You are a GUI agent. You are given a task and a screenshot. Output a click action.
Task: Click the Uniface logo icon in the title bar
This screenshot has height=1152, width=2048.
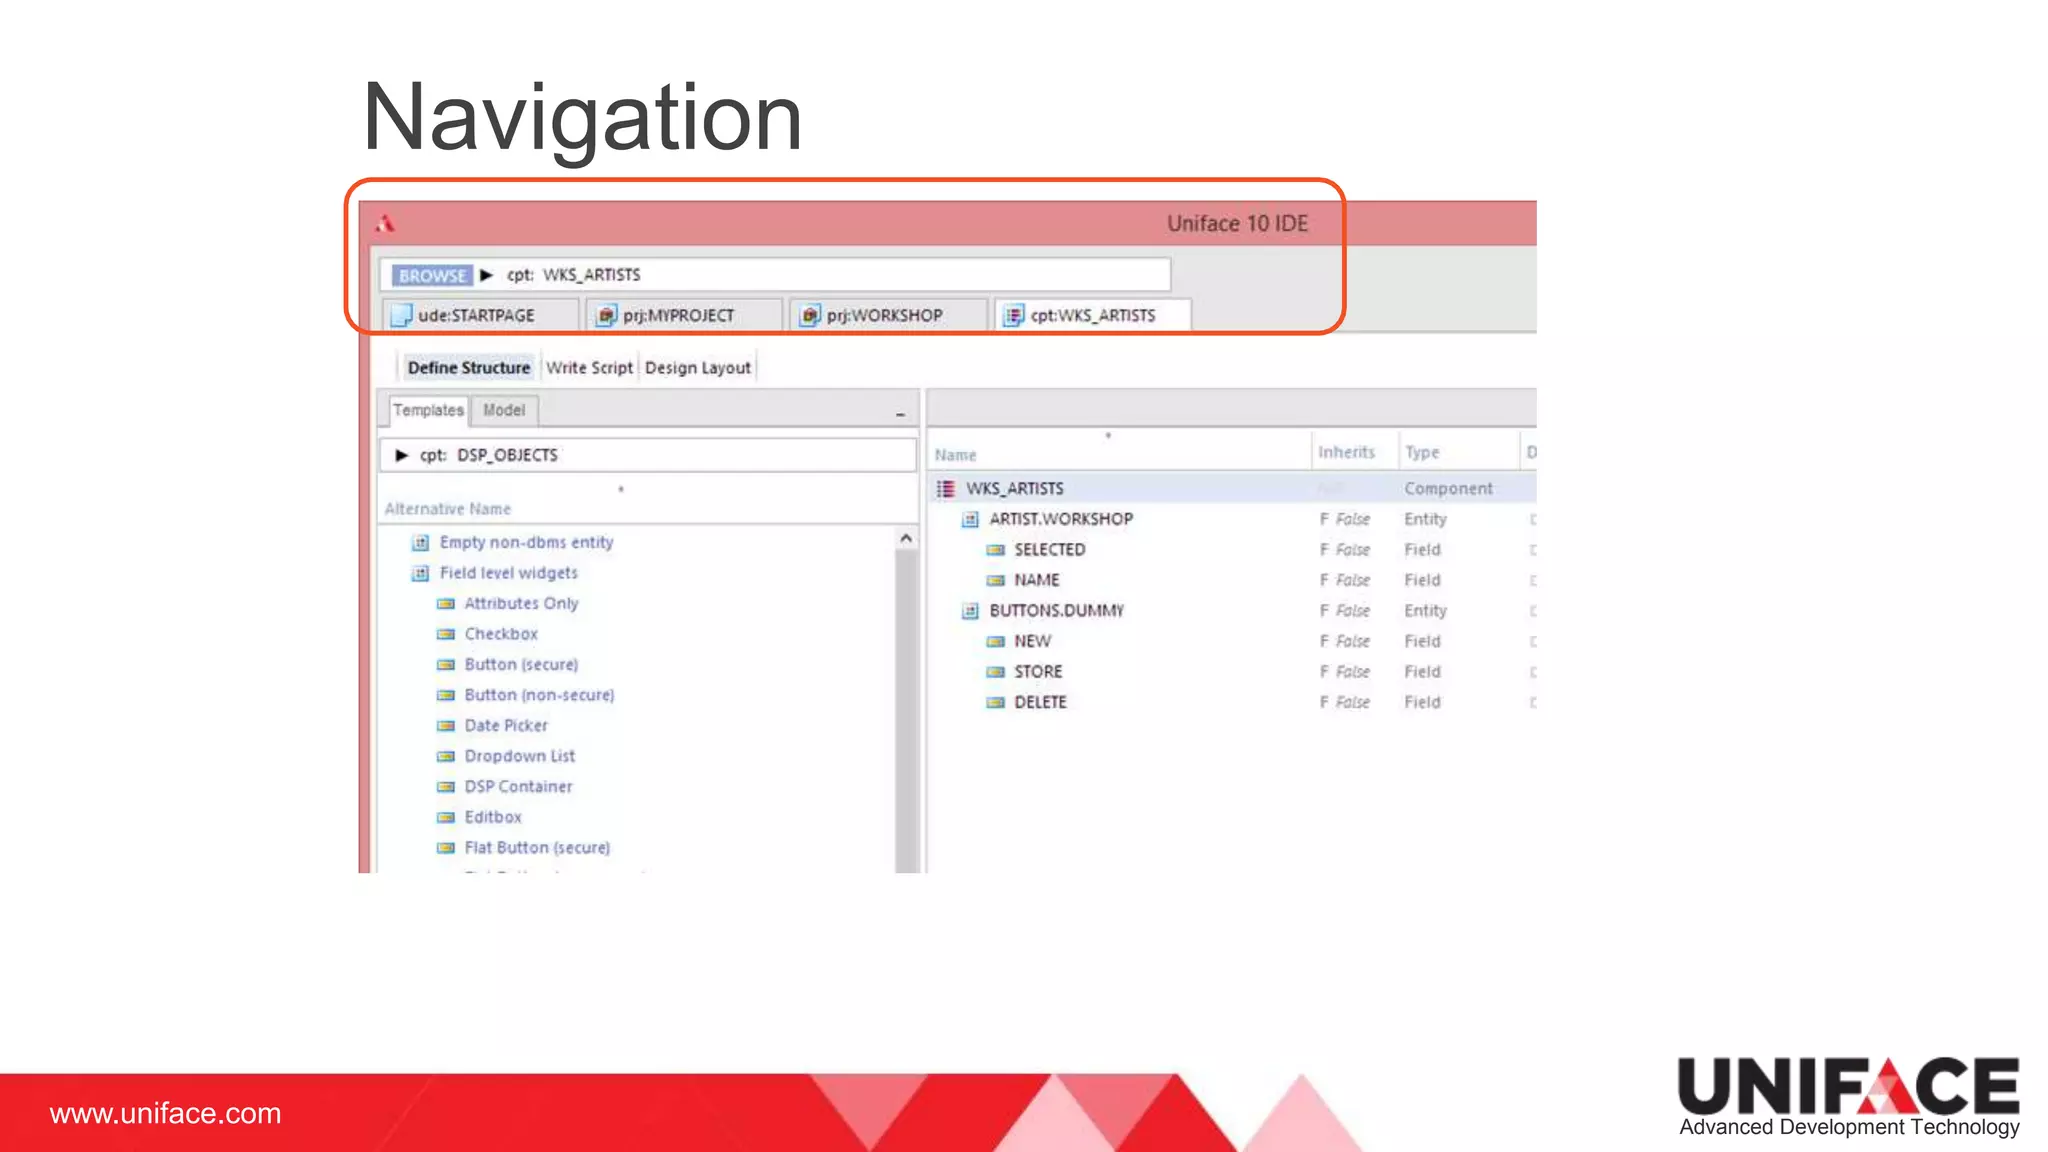pos(386,223)
